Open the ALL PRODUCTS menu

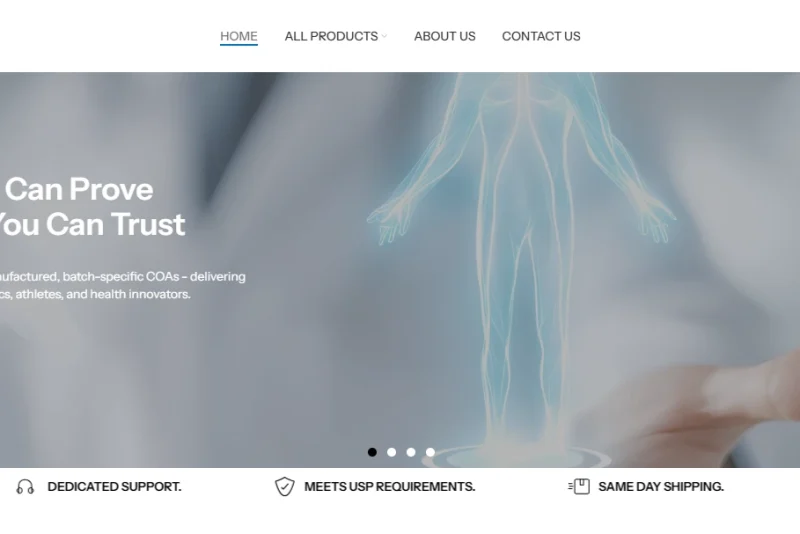pos(332,36)
